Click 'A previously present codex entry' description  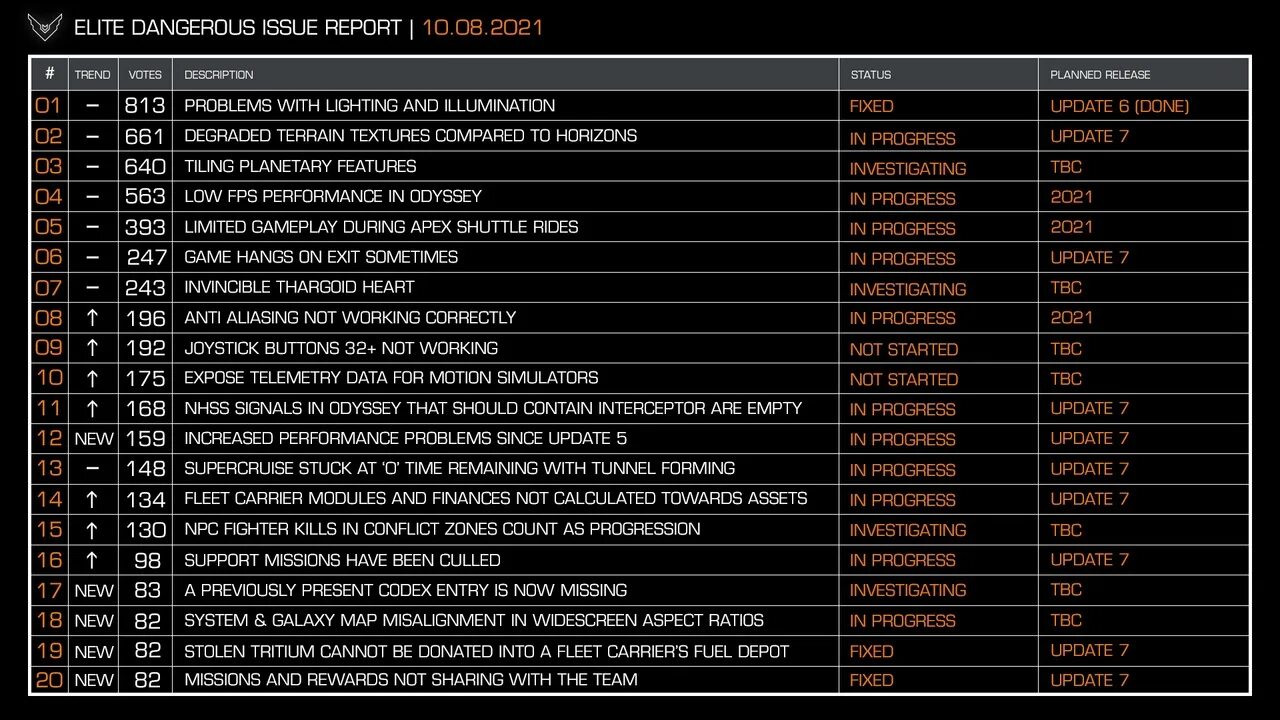(x=406, y=590)
